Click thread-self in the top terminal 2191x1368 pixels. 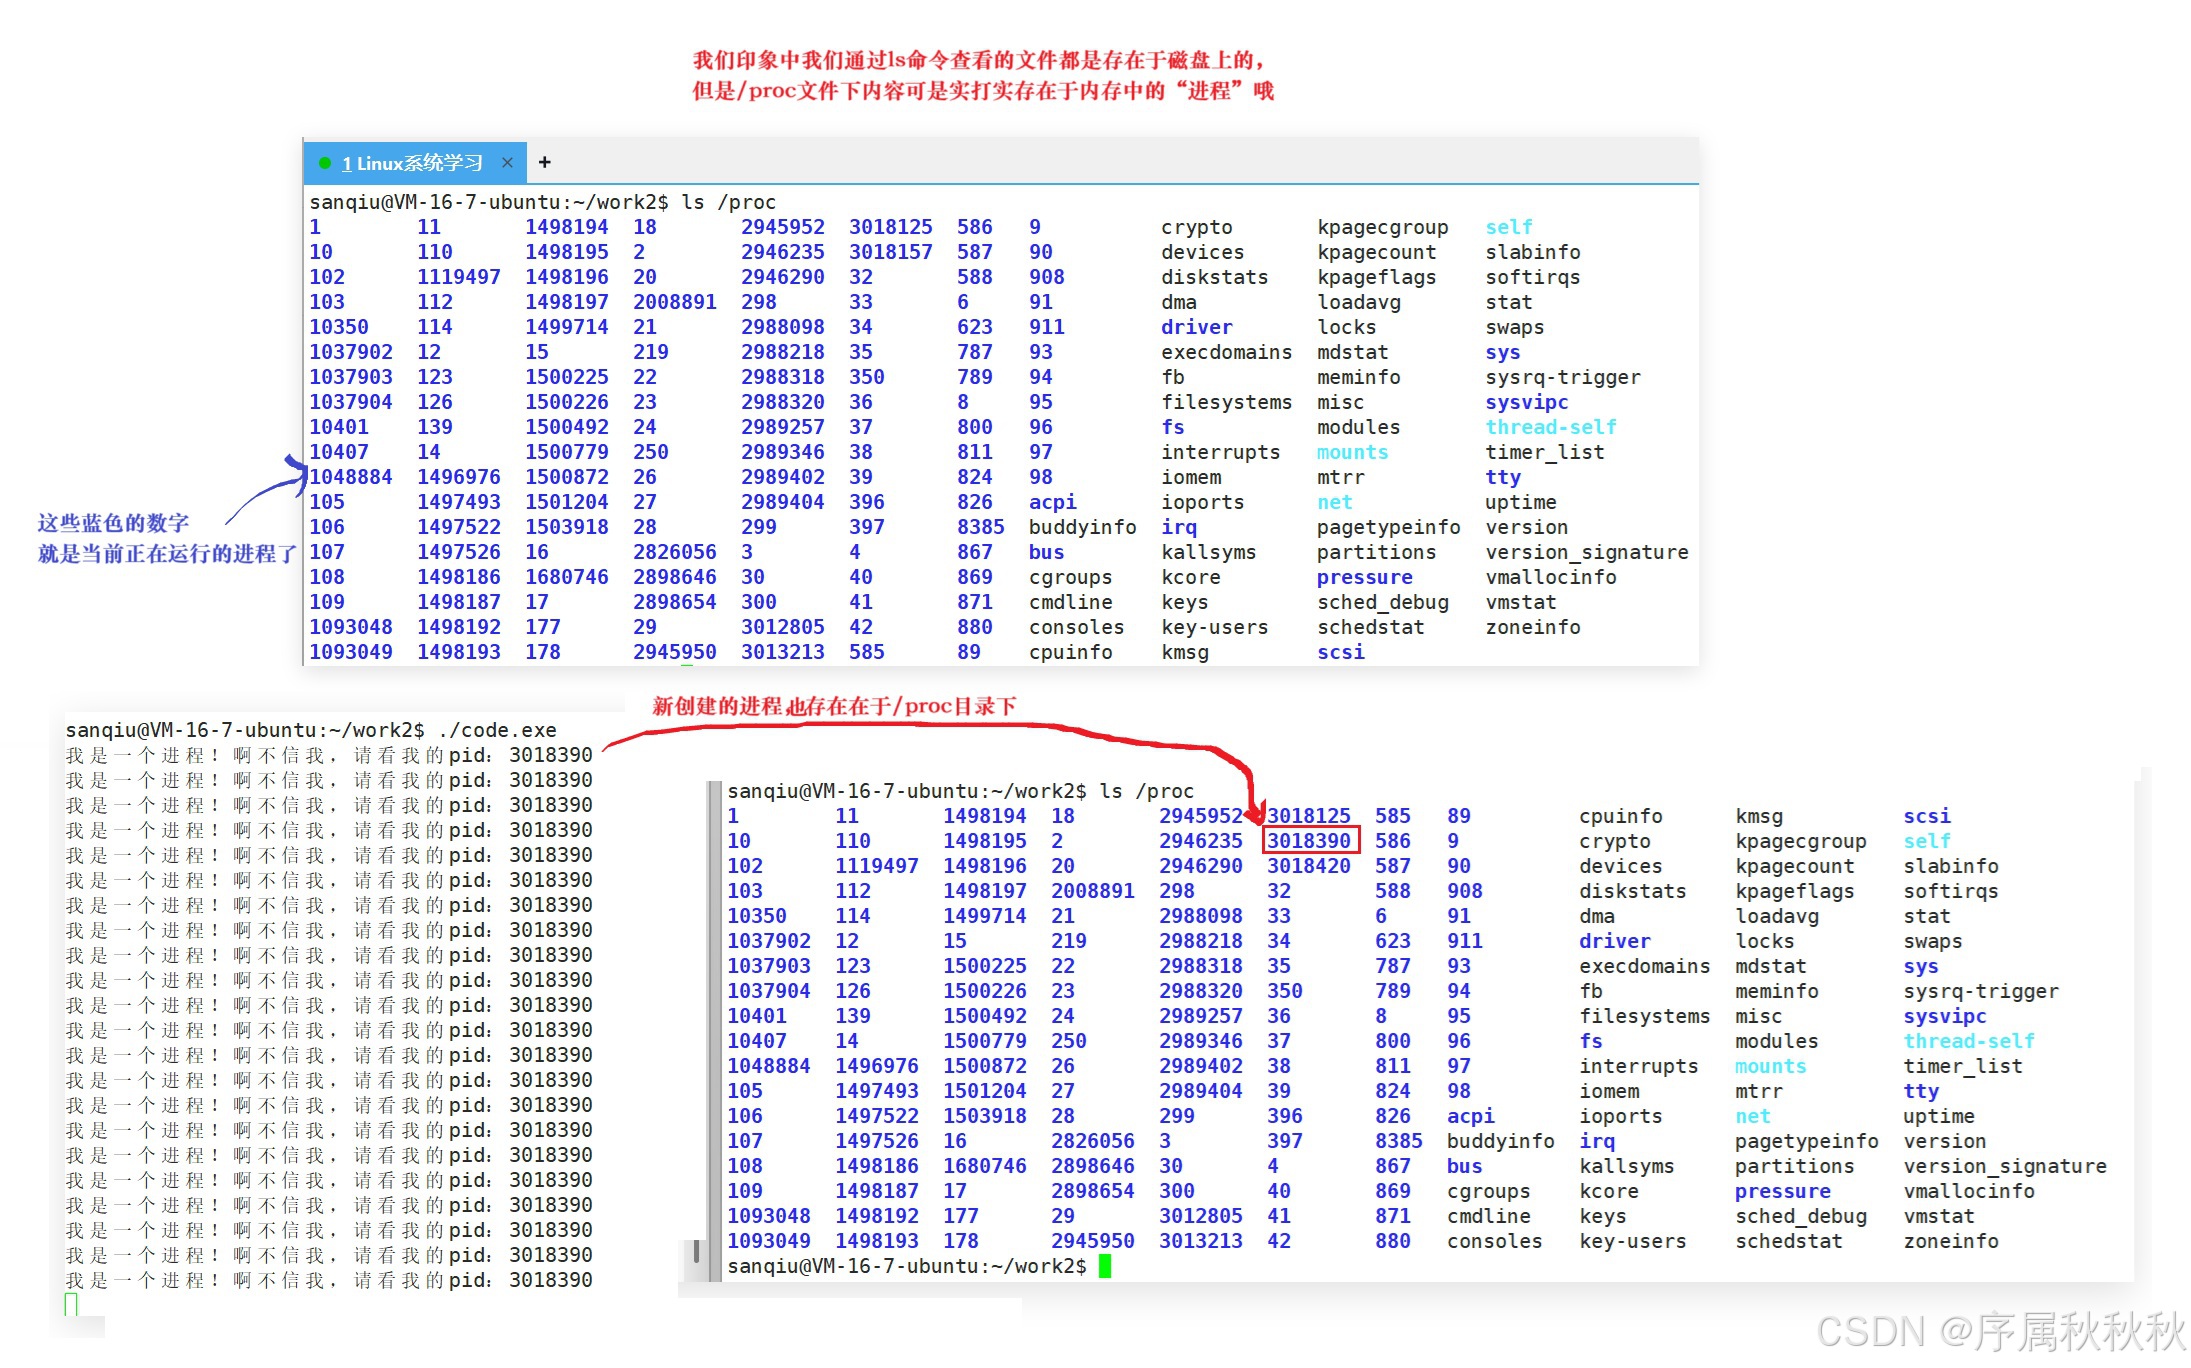[x=1550, y=427]
